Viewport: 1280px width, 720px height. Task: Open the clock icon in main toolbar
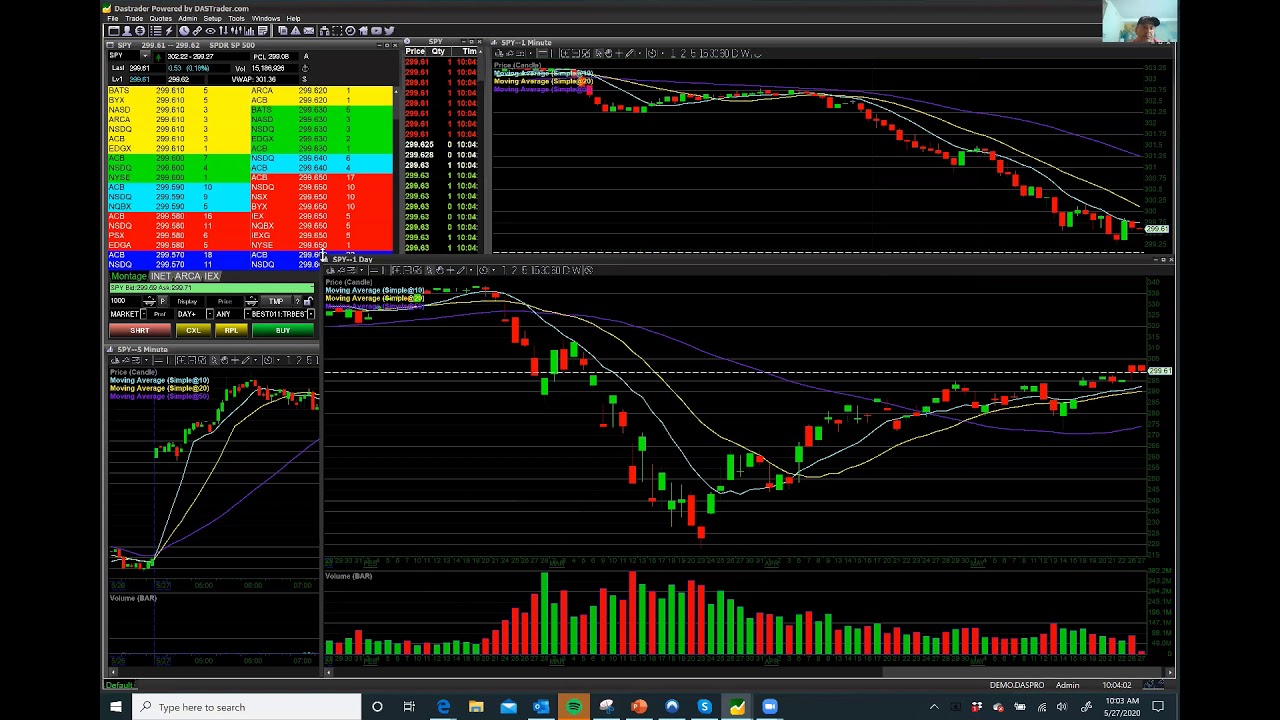[184, 31]
